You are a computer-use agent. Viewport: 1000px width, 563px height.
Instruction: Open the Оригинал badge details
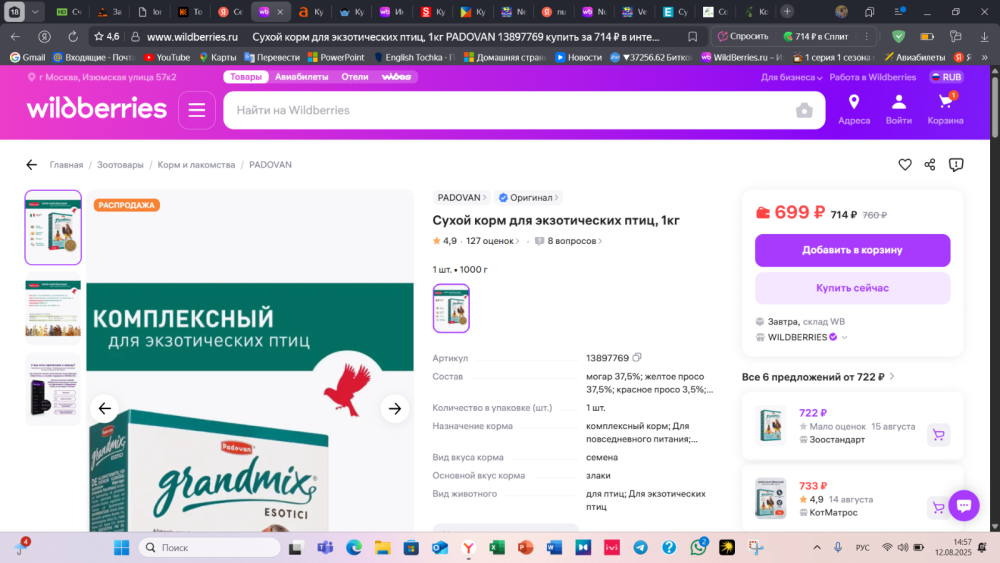coord(528,198)
